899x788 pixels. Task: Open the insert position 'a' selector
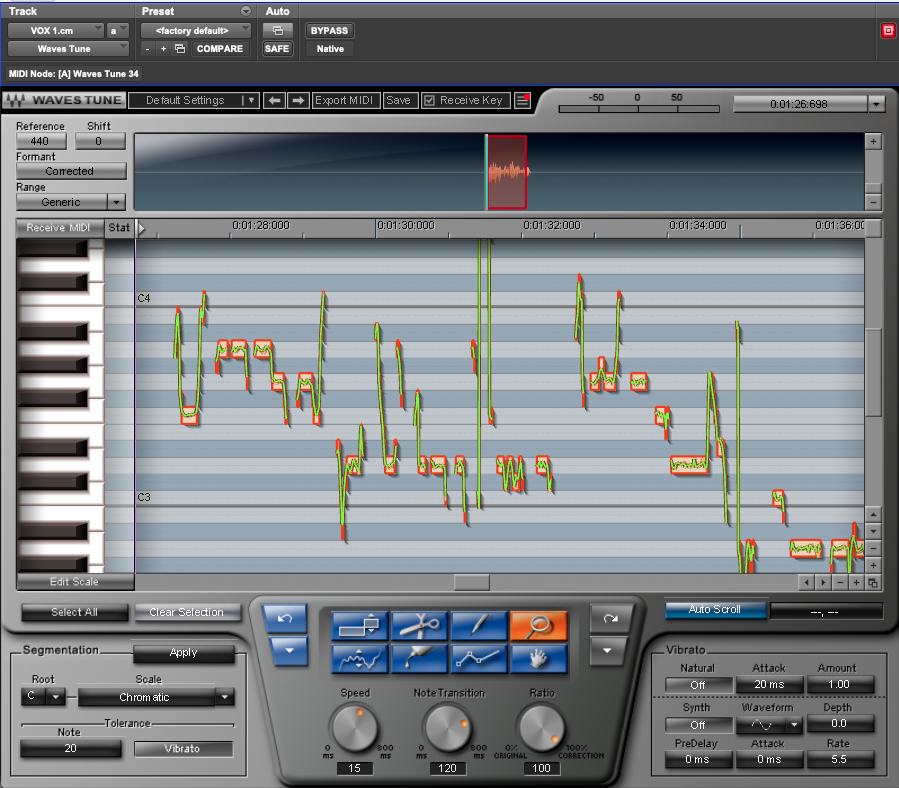(117, 30)
